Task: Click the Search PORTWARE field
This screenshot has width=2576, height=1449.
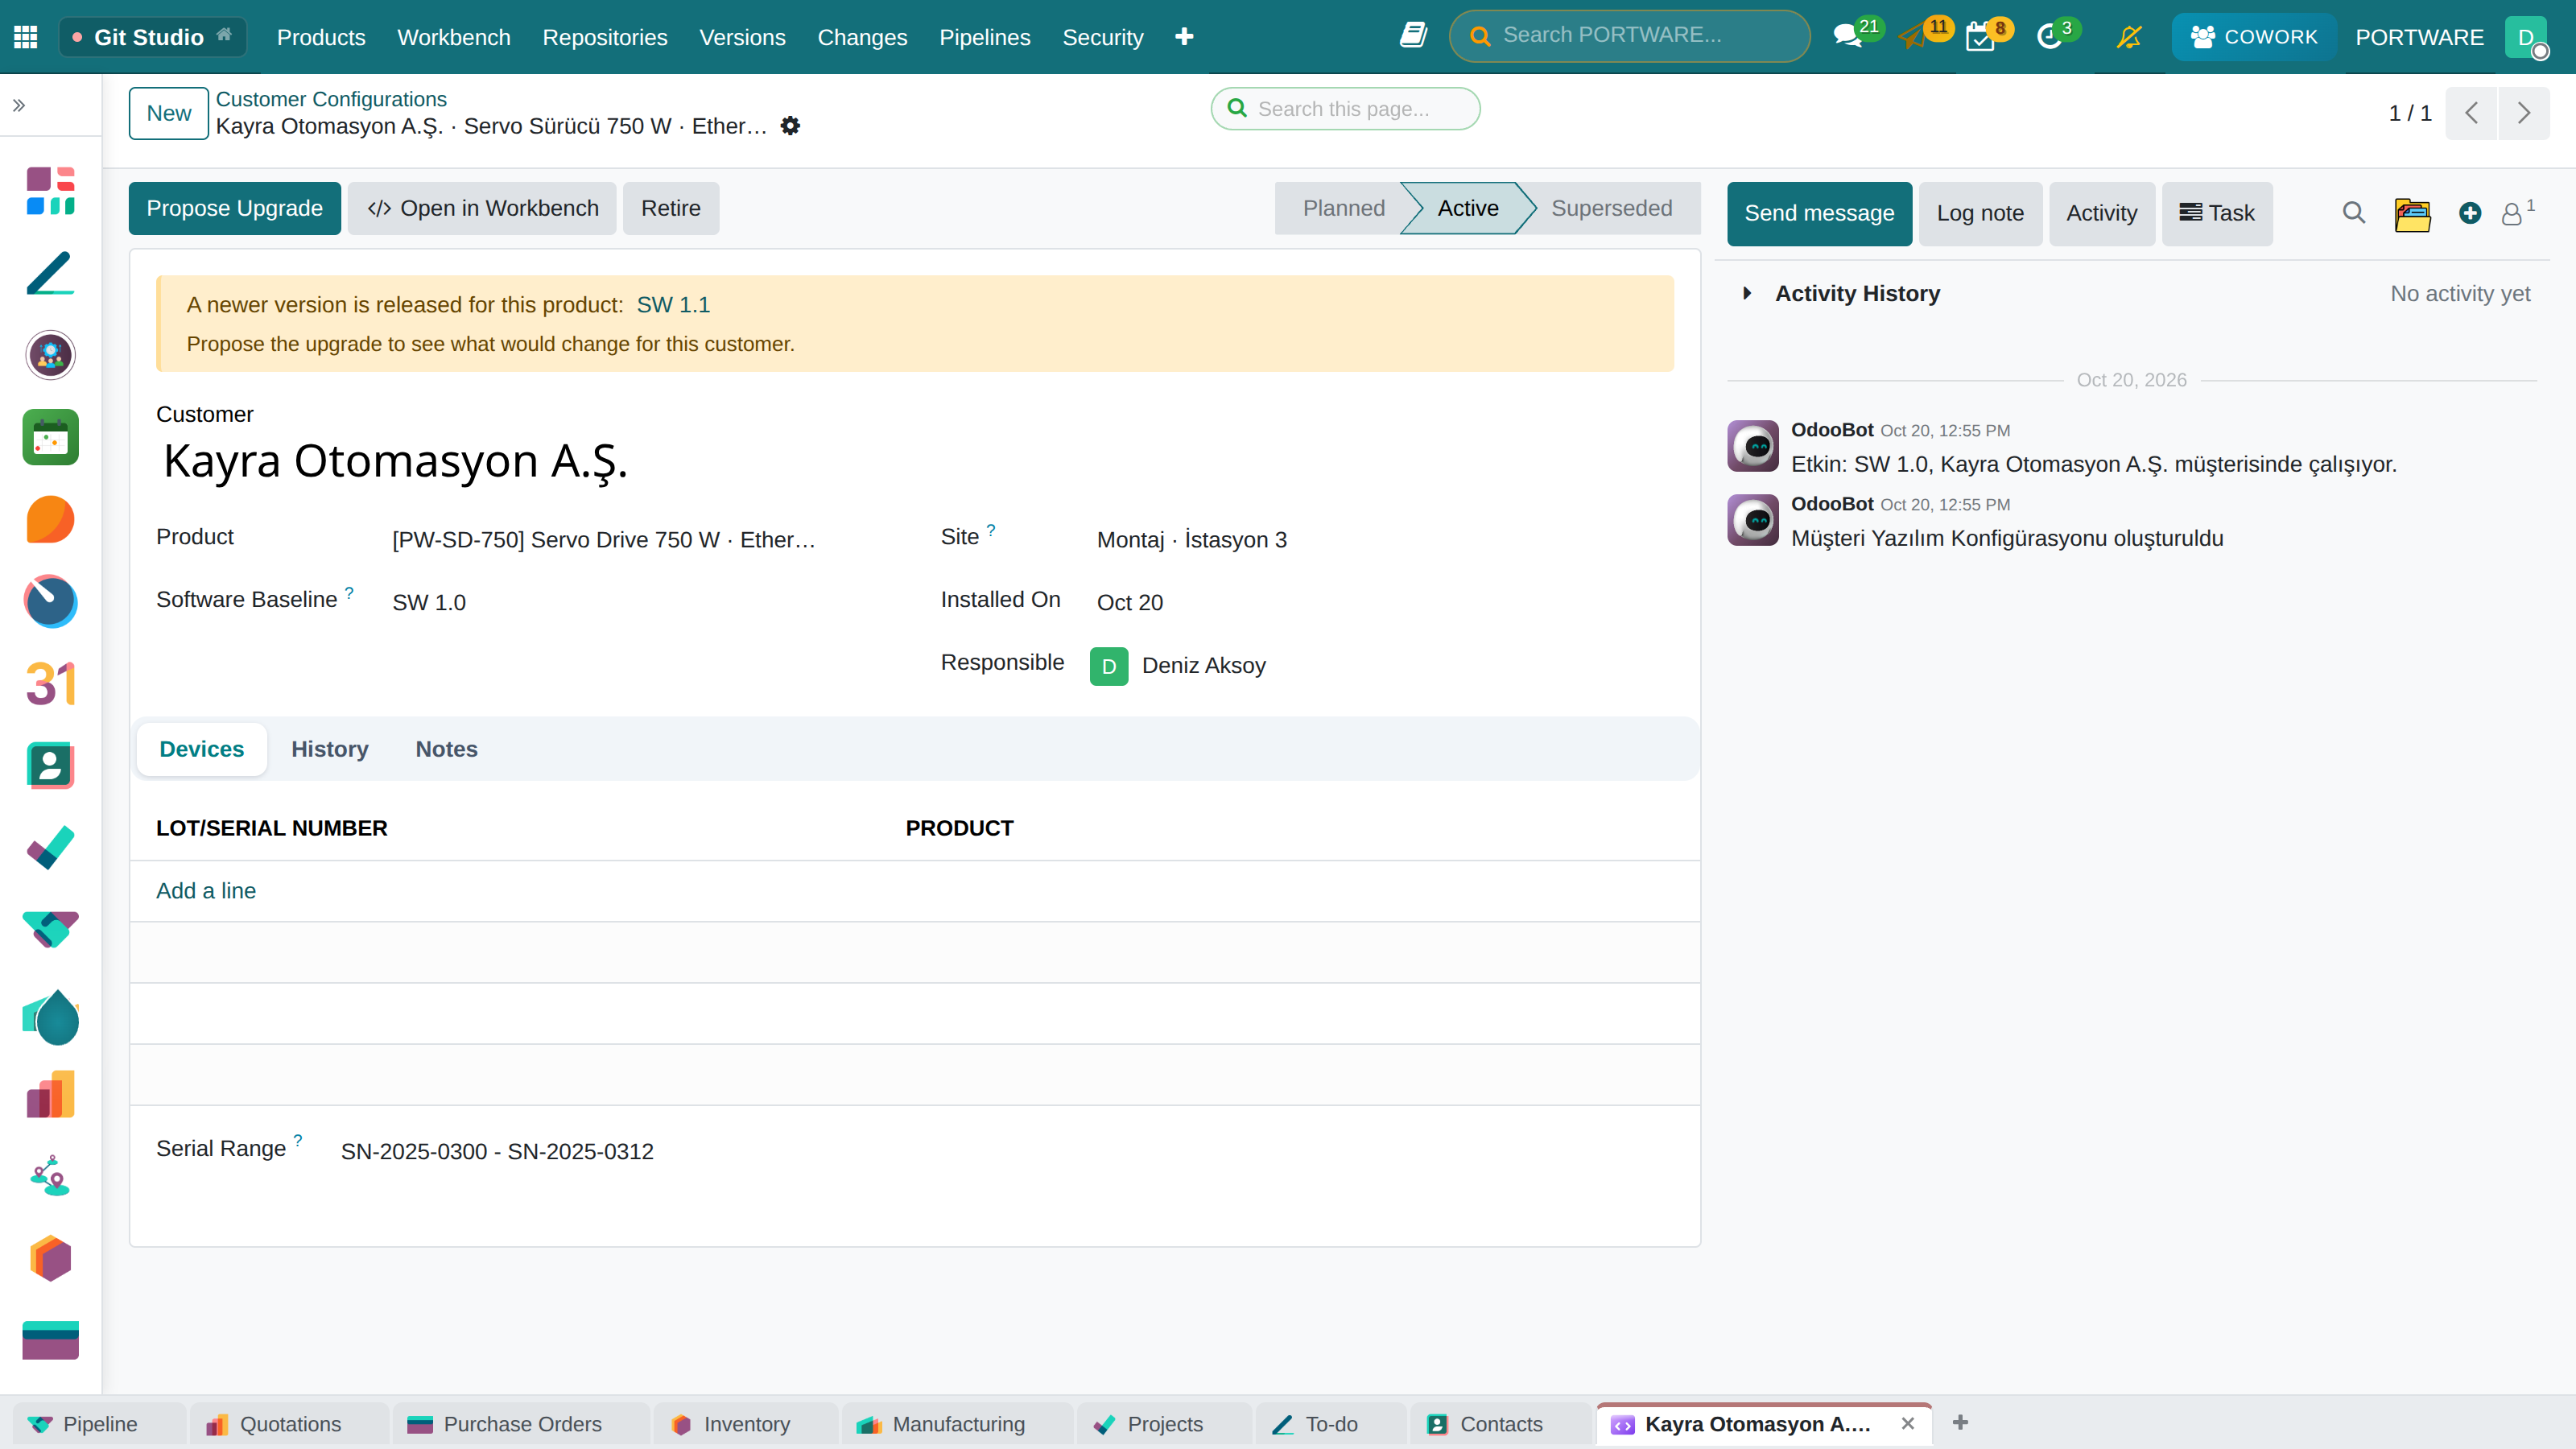Action: pyautogui.click(x=1629, y=36)
